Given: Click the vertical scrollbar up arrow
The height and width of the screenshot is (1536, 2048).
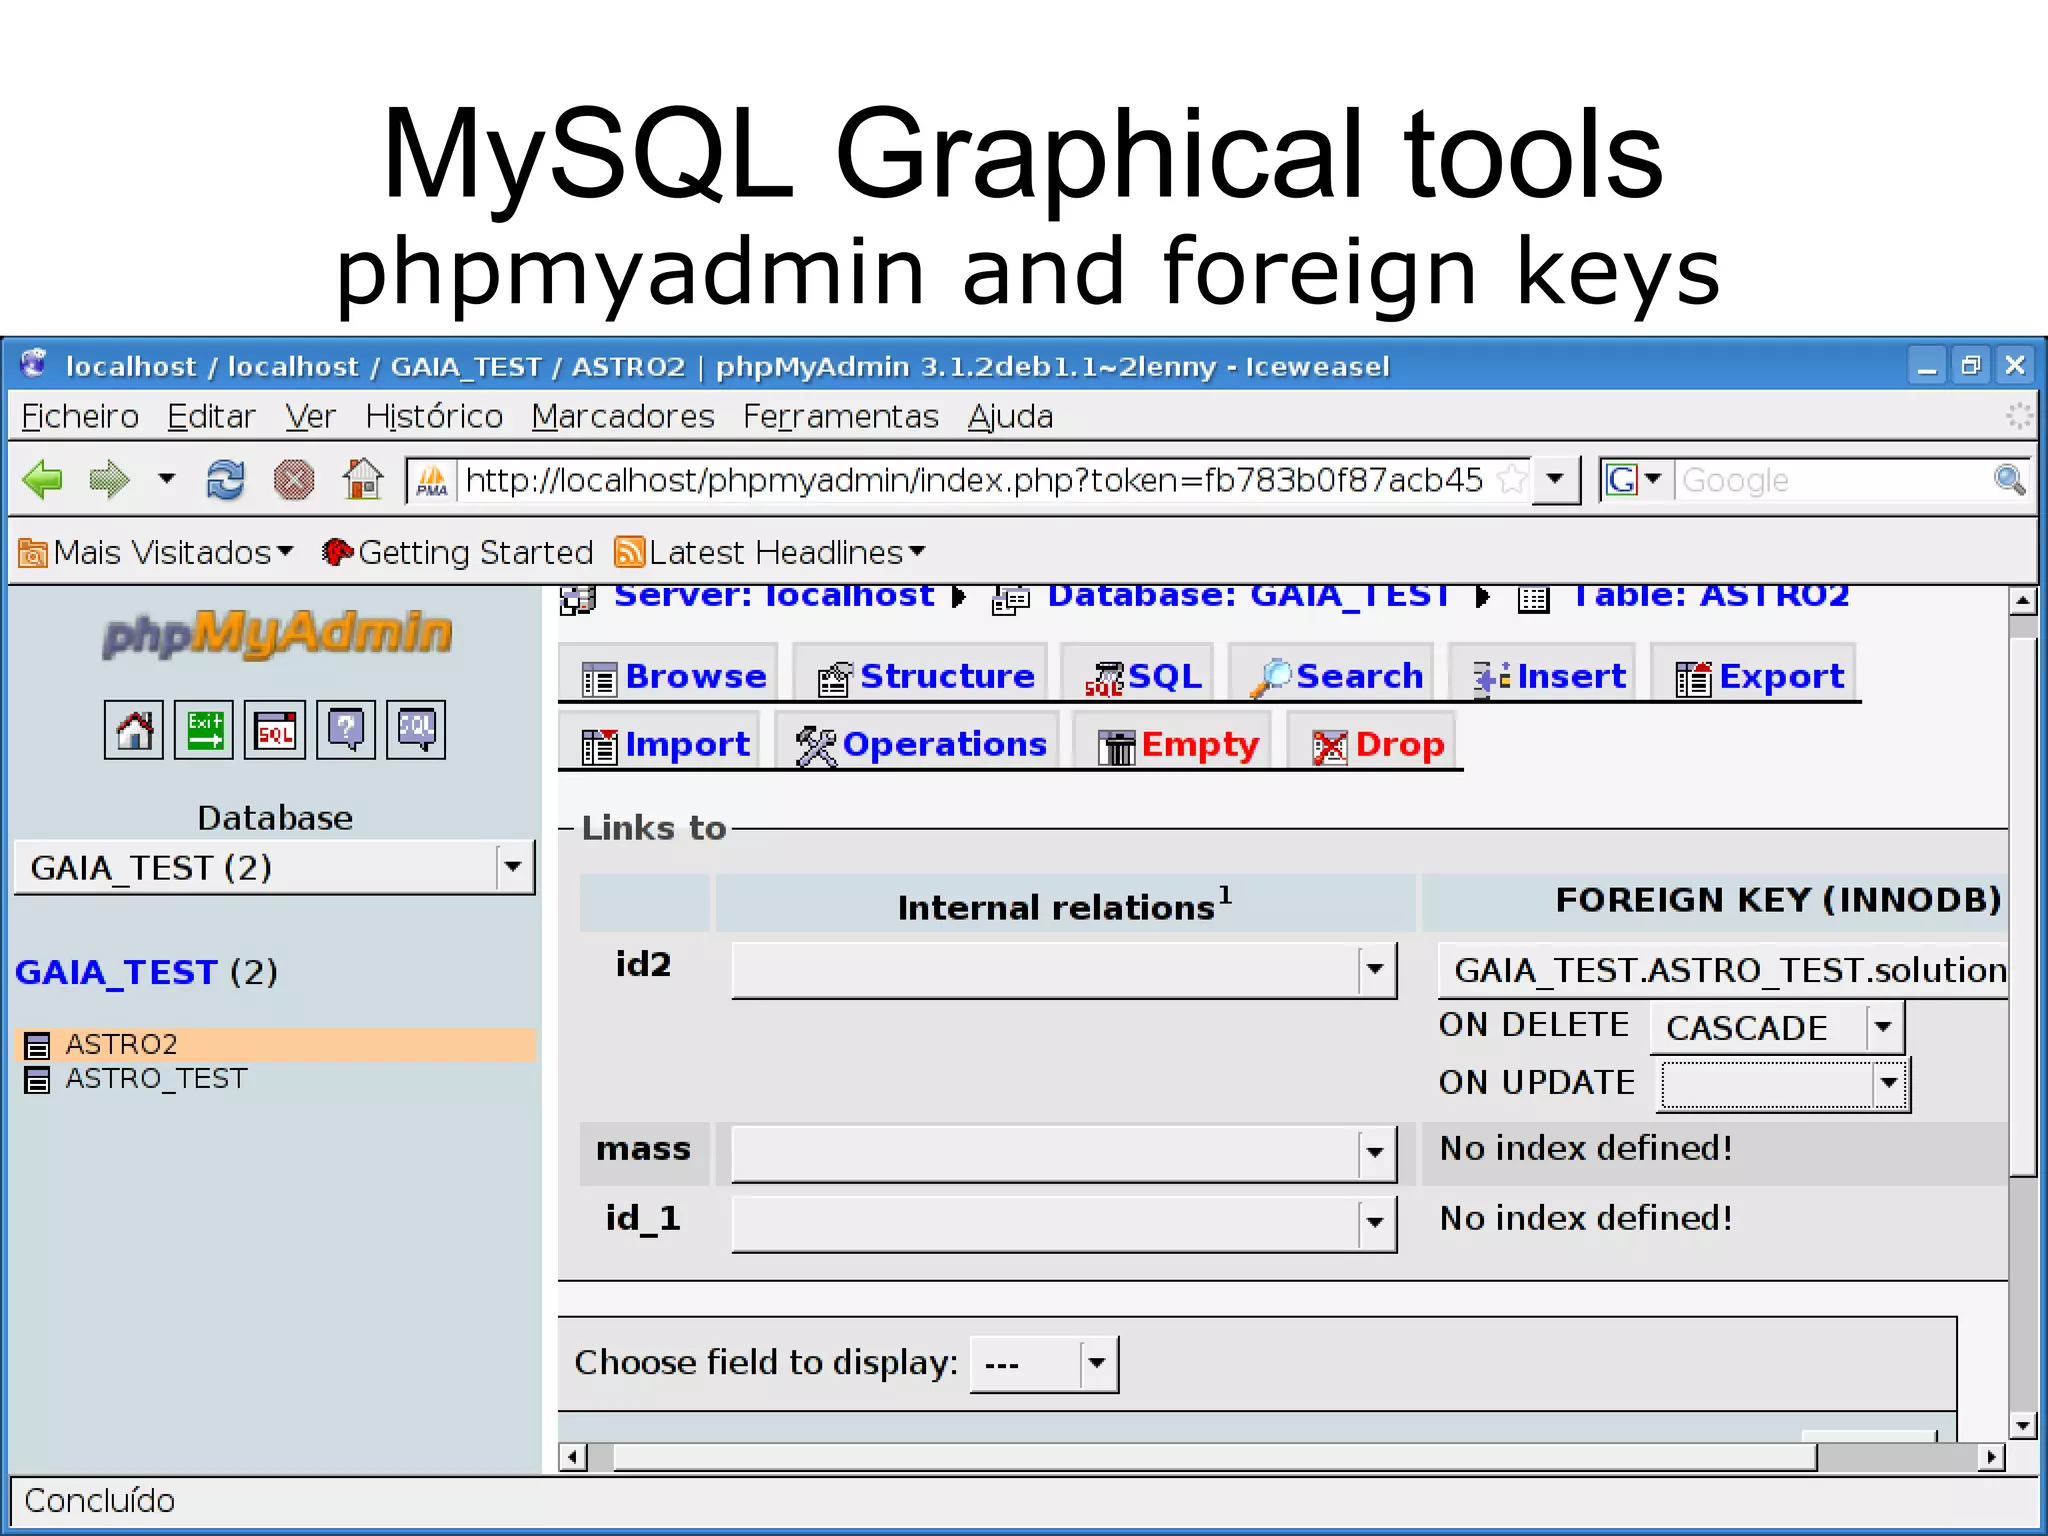Looking at the screenshot, I should 2023,601.
